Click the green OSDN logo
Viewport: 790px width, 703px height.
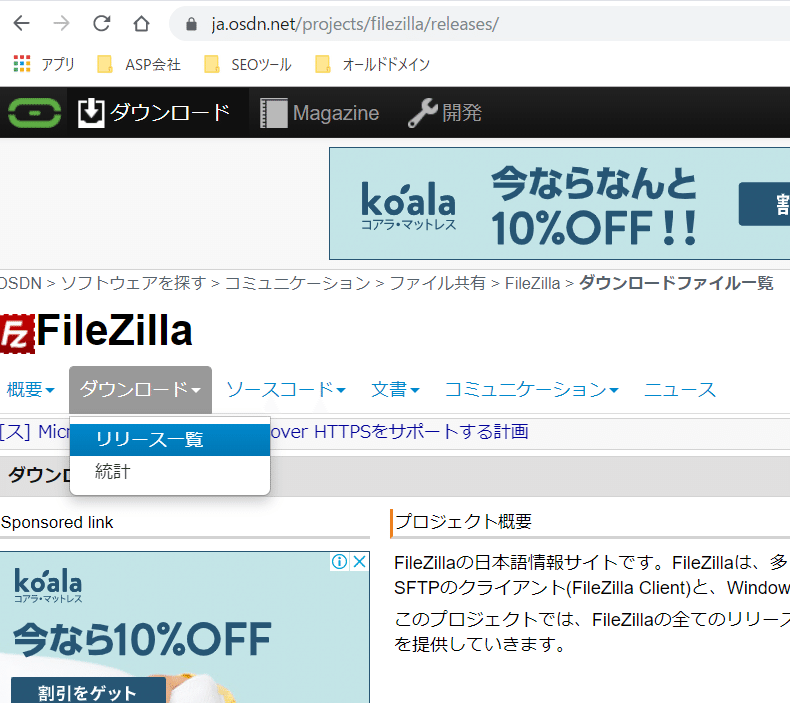coord(34,113)
